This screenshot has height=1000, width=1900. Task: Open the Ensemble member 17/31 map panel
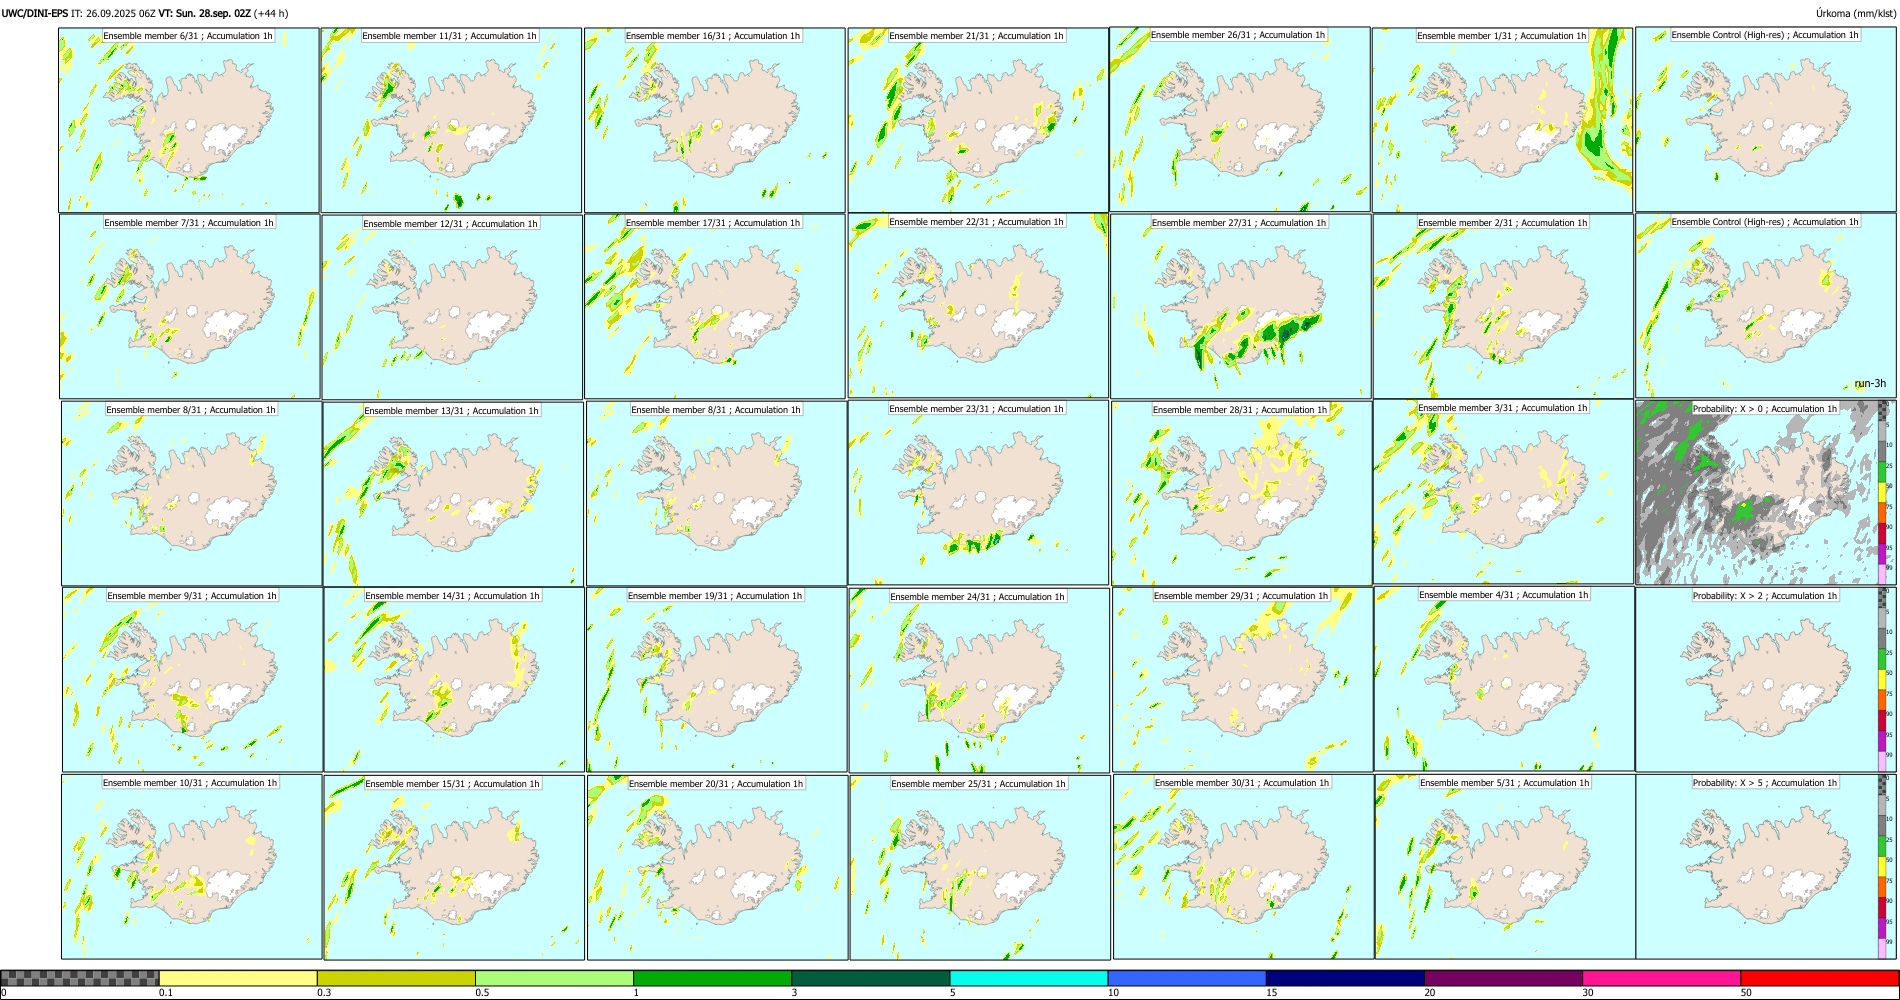tap(714, 306)
